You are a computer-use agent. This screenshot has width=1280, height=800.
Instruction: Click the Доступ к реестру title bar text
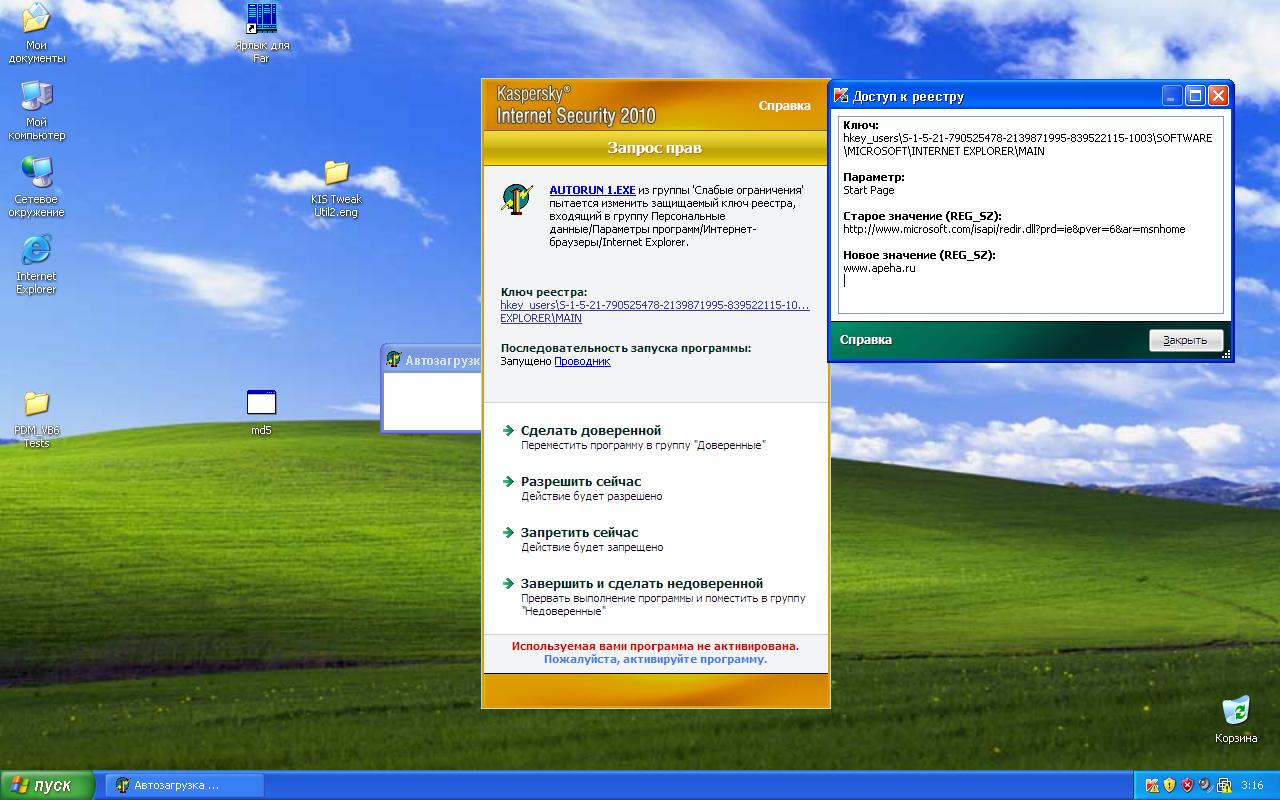click(908, 97)
